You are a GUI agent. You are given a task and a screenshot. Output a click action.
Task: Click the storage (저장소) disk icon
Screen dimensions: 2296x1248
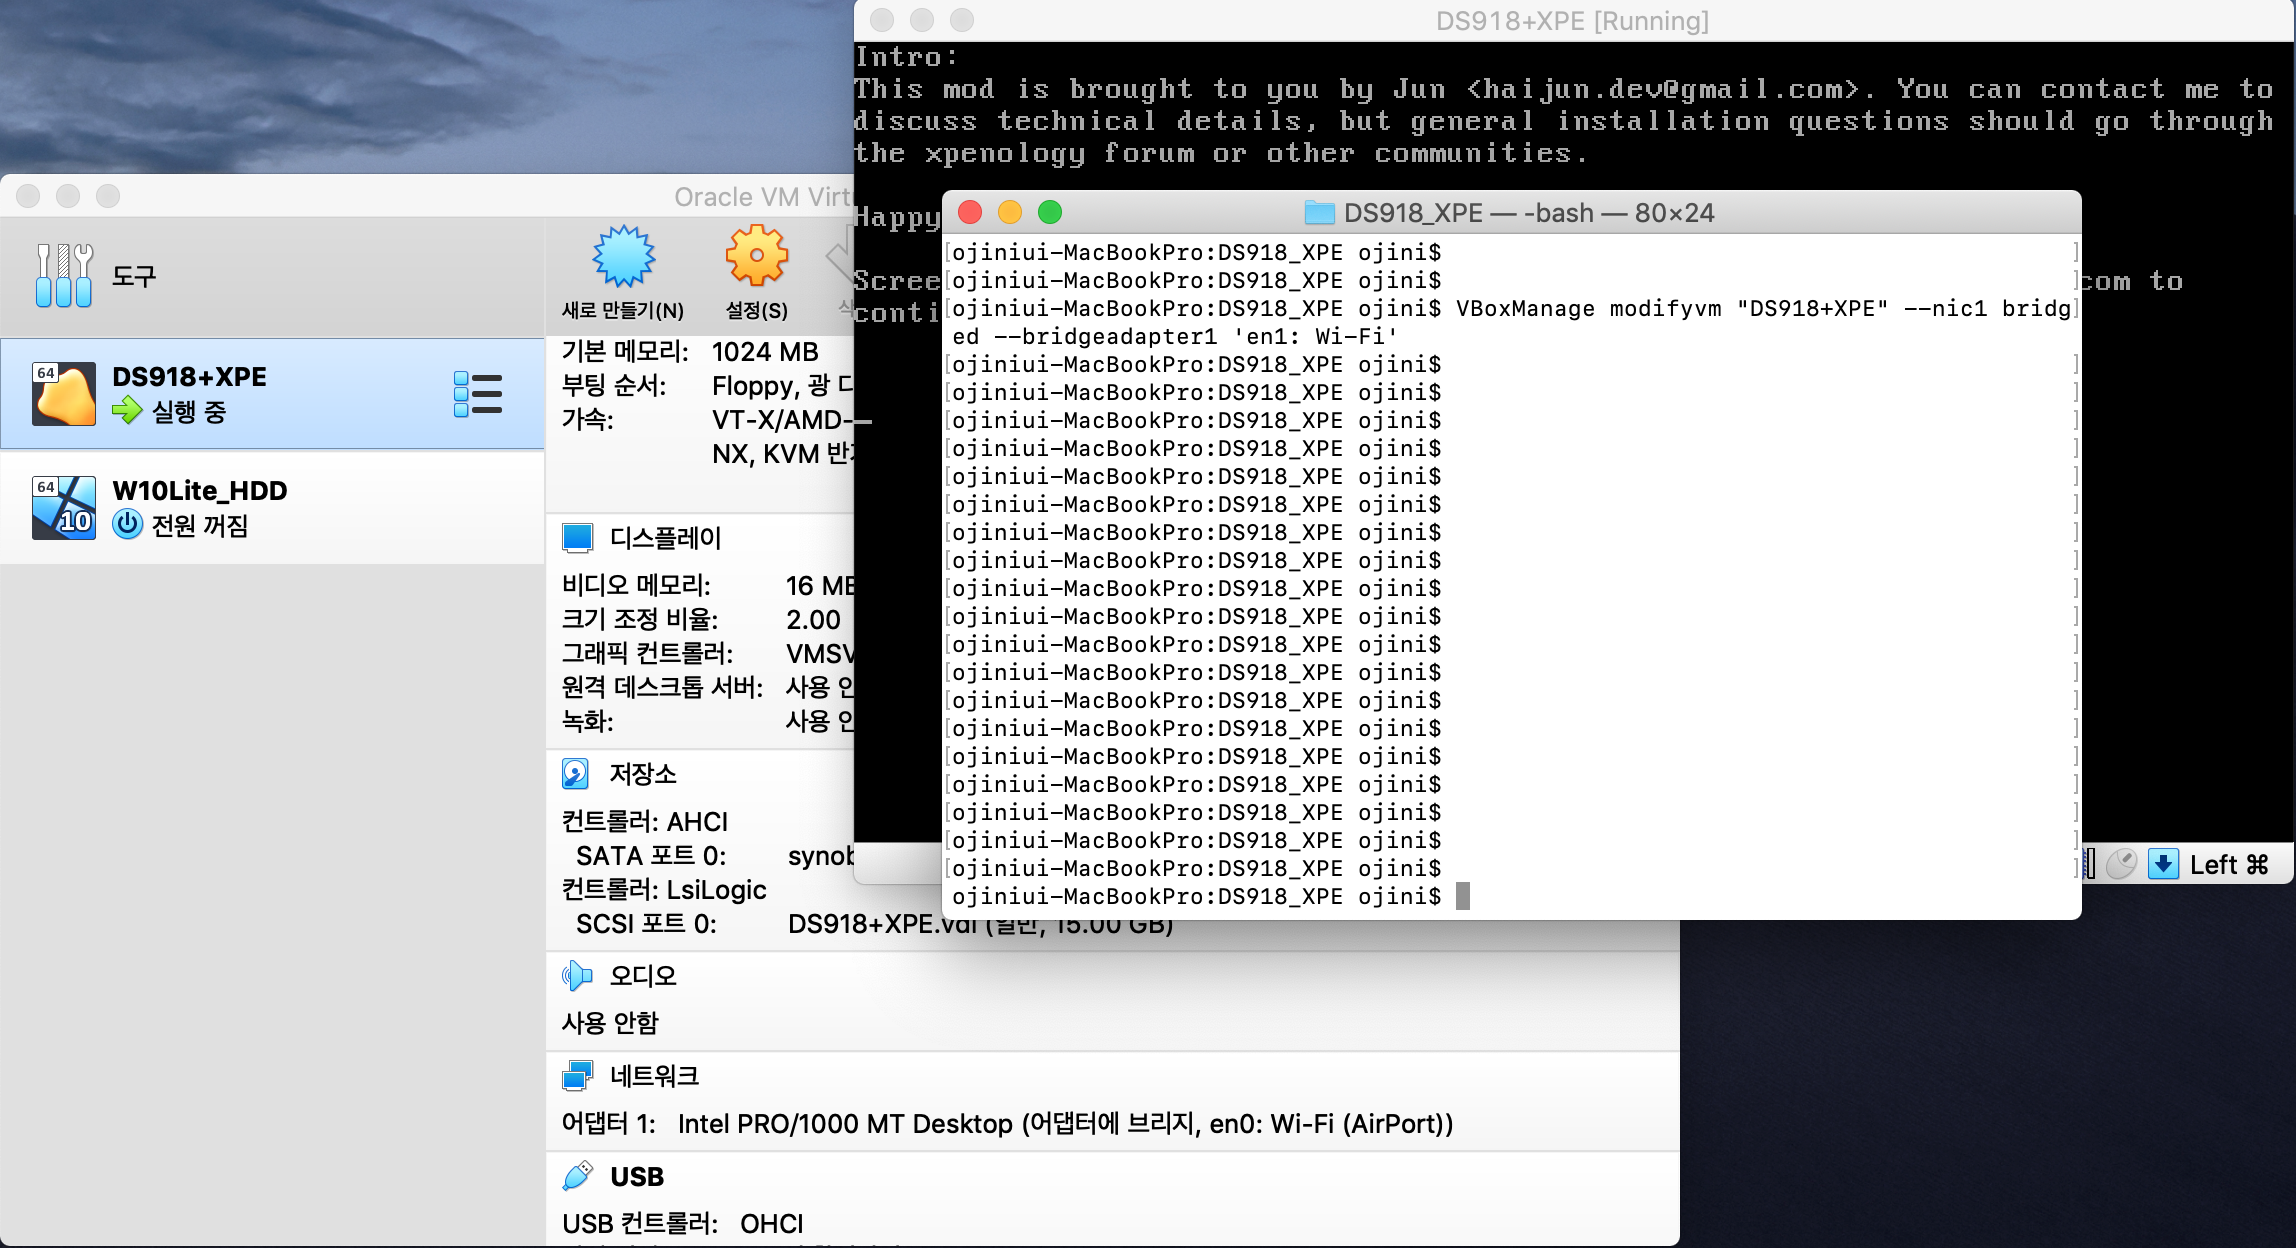coord(576,773)
